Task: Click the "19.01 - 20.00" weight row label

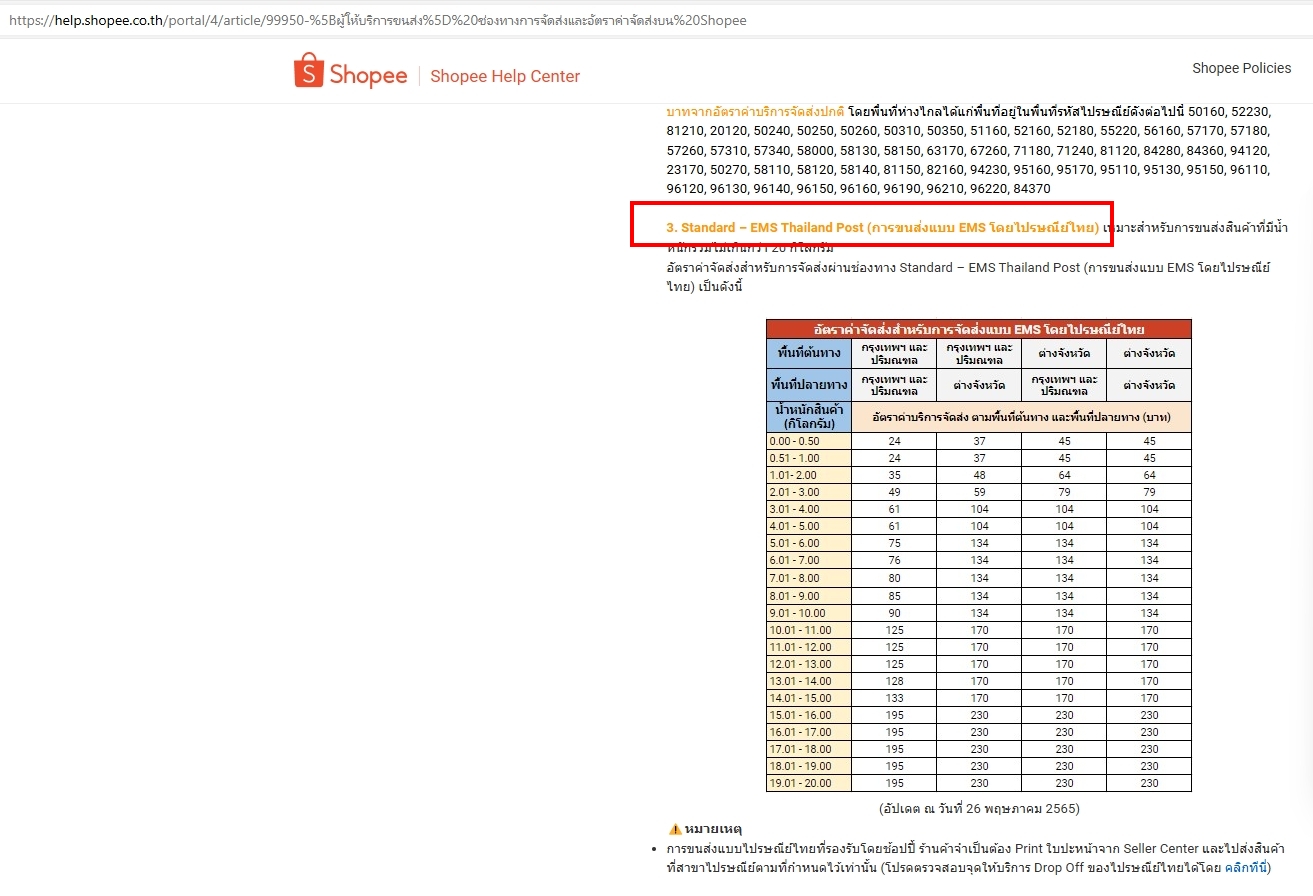Action: (809, 783)
